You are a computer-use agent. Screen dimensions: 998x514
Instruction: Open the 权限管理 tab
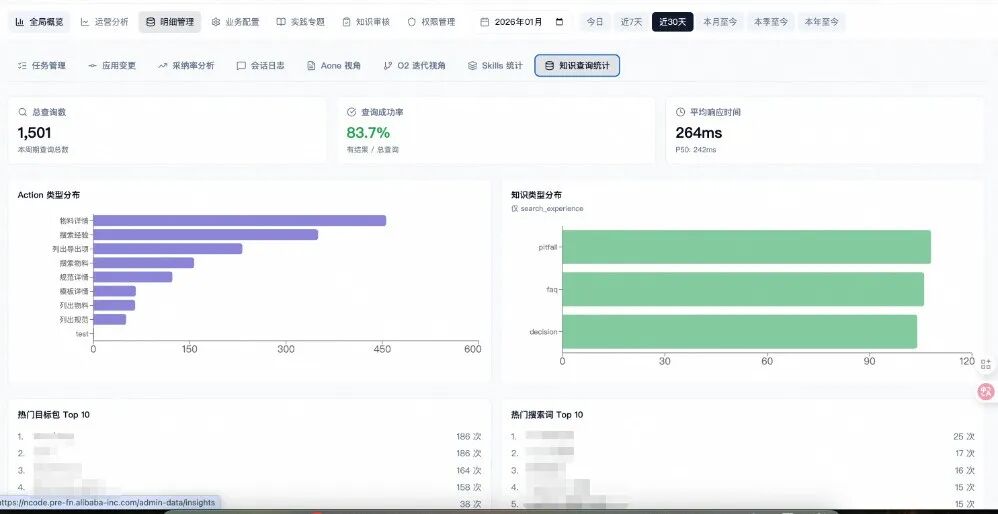click(431, 22)
